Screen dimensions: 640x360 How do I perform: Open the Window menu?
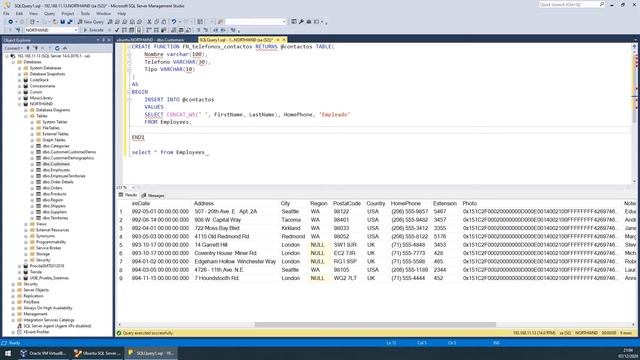pyautogui.click(x=103, y=13)
